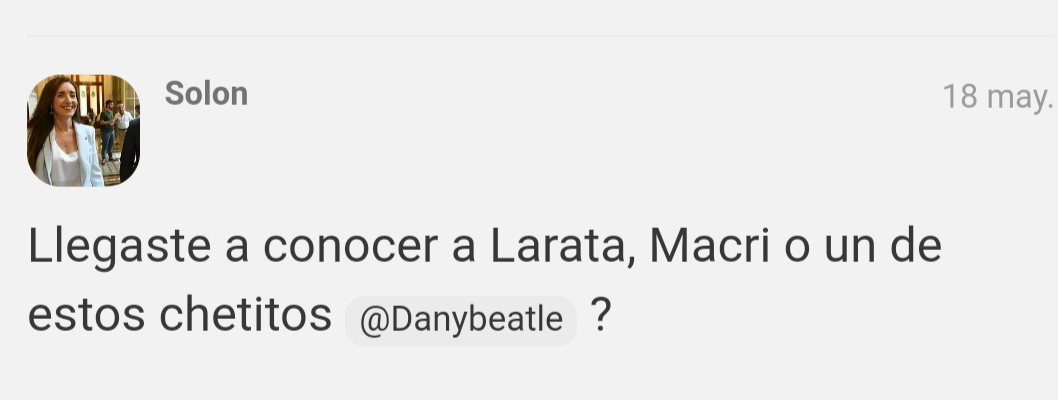Click the @ symbol in the Danybeatle chip
The image size is (1058, 400).
pyautogui.click(x=374, y=320)
